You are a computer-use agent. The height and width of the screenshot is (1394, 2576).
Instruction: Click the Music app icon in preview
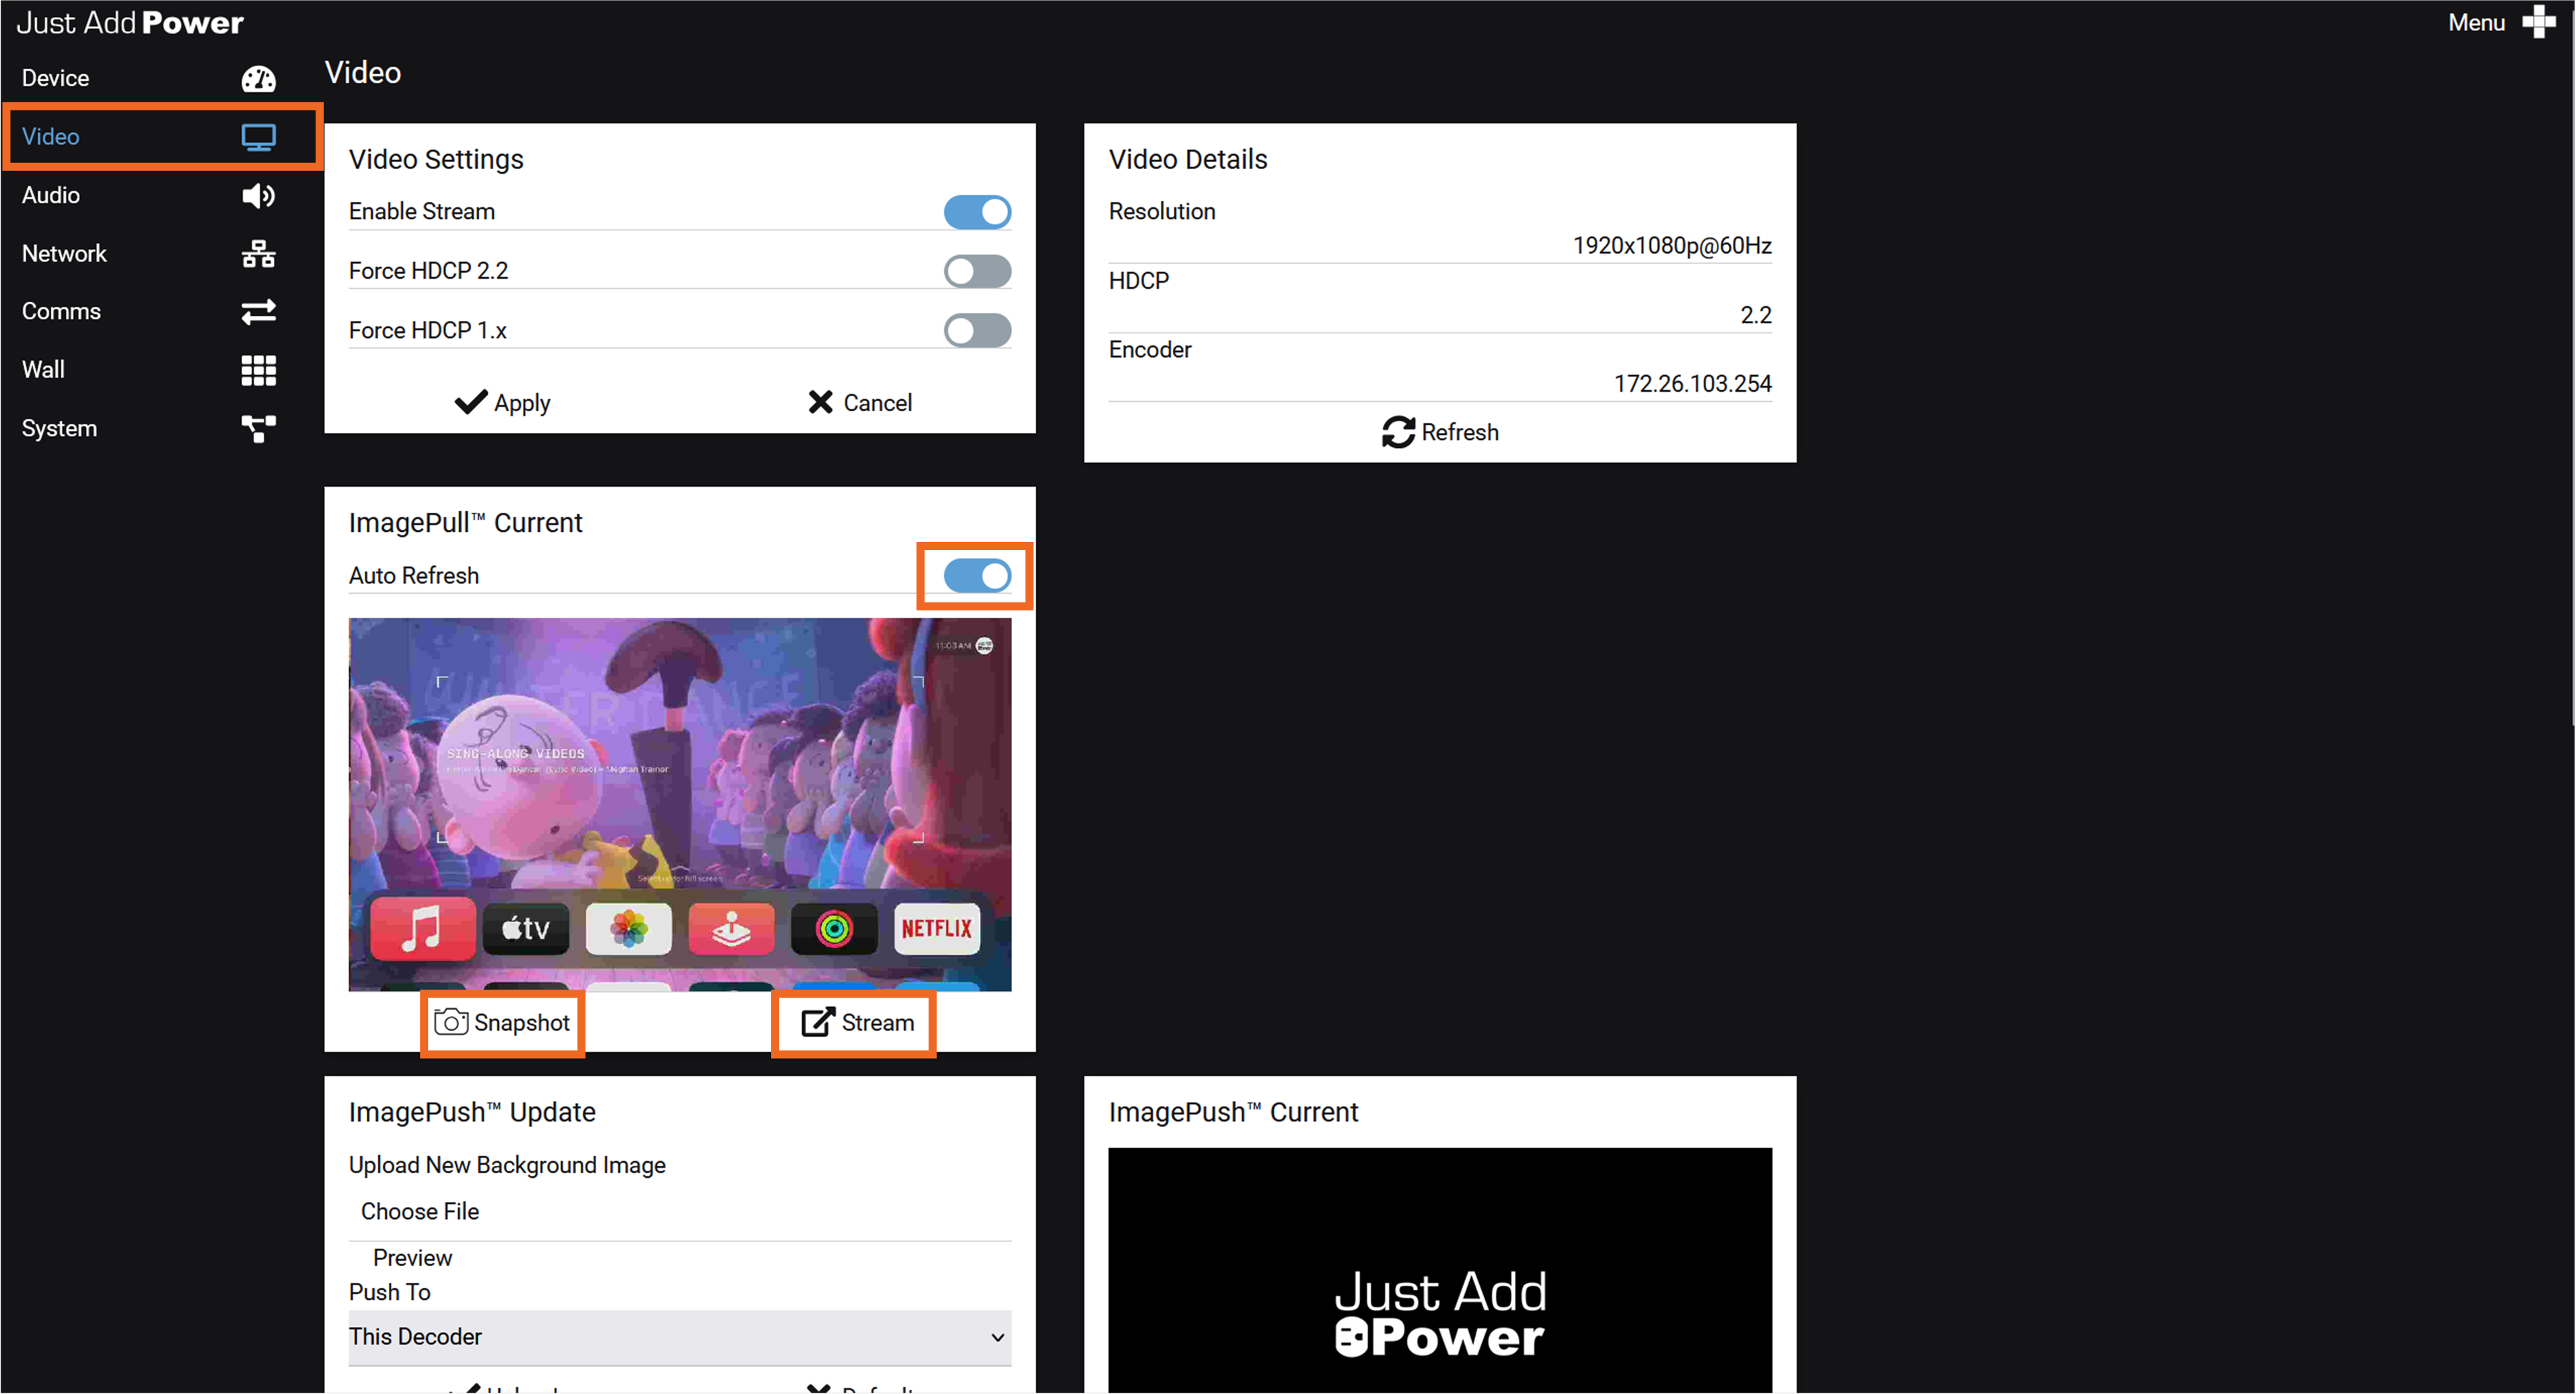422,929
